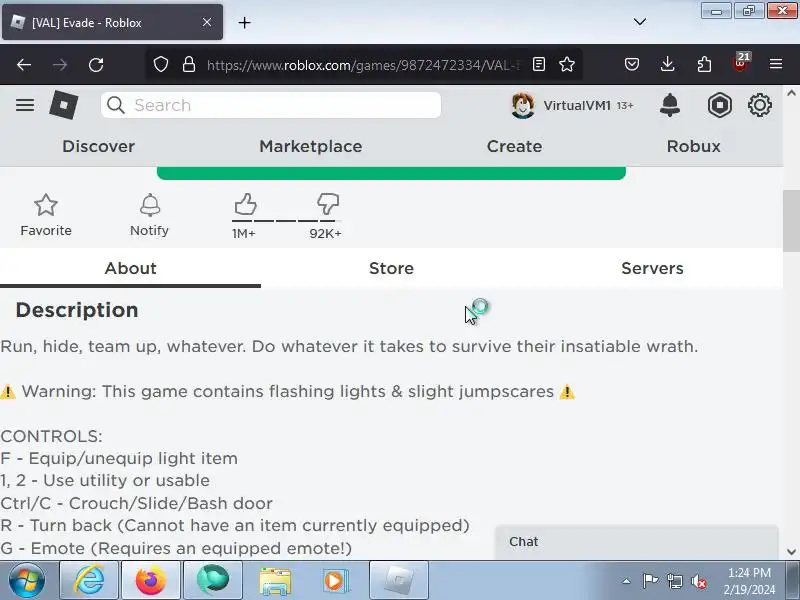Toggle reader view icon in address bar
The width and height of the screenshot is (800, 600).
point(539,64)
